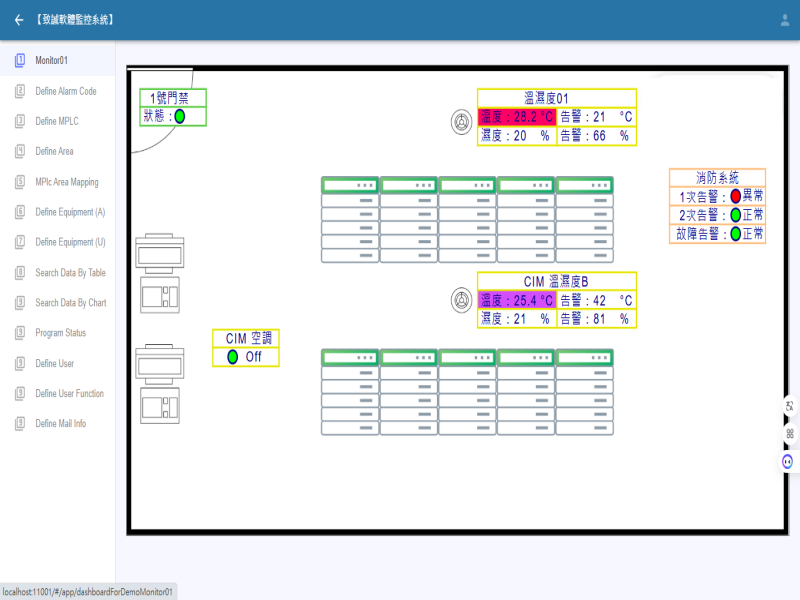Open the floating assistant face icon

click(787, 462)
